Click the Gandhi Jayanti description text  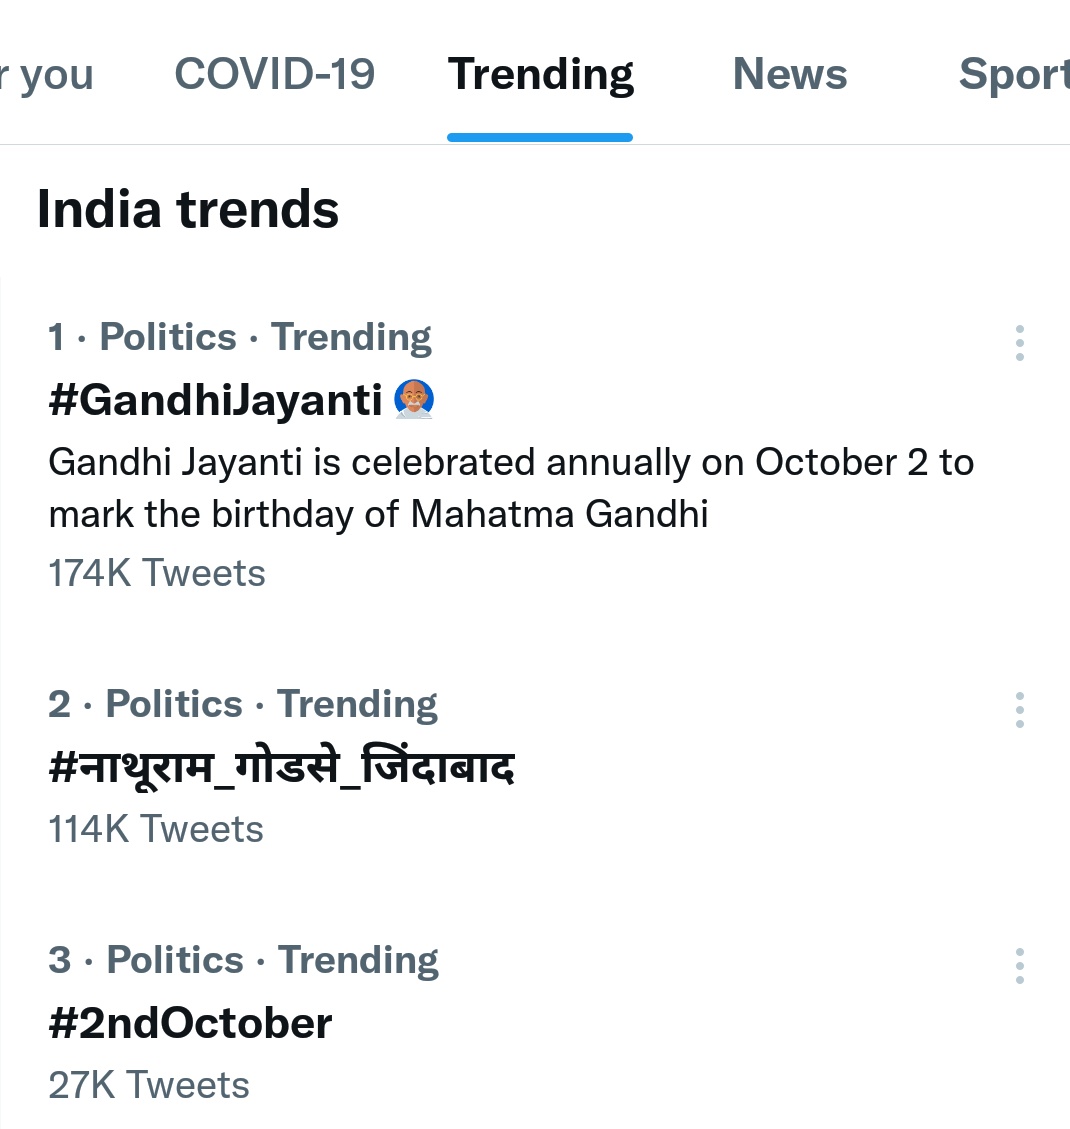[510, 488]
